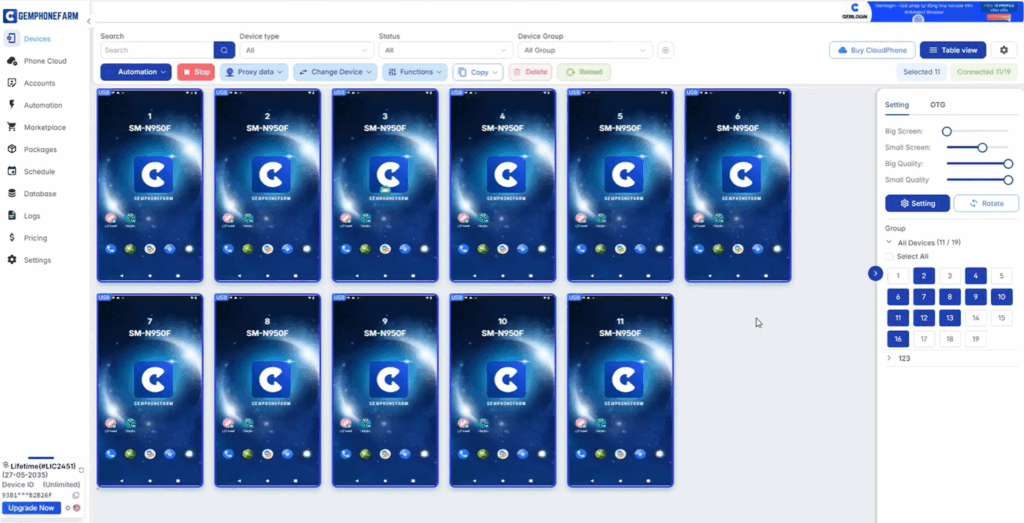Click the language flag icon
The height and width of the screenshot is (523, 1024).
pos(76,508)
